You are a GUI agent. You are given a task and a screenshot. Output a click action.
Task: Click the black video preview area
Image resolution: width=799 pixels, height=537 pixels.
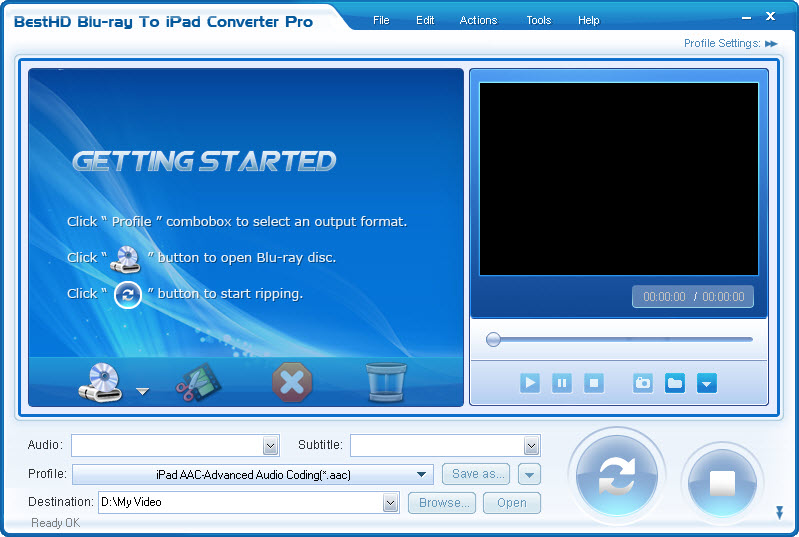point(619,179)
